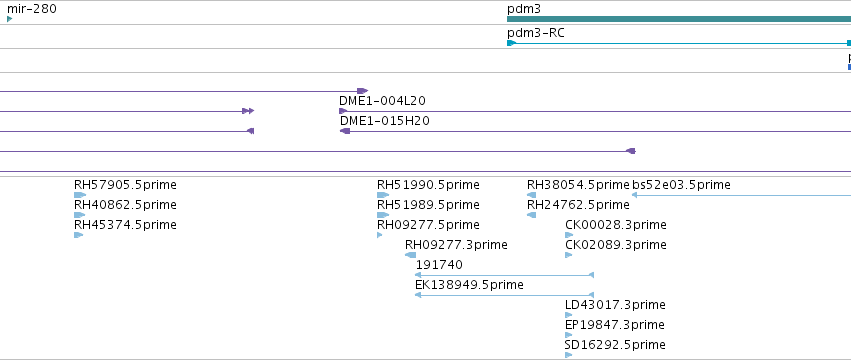The width and height of the screenshot is (851, 360).
Task: Click the DME1-004L20 clone arrow marker
Action: pyautogui.click(x=343, y=111)
